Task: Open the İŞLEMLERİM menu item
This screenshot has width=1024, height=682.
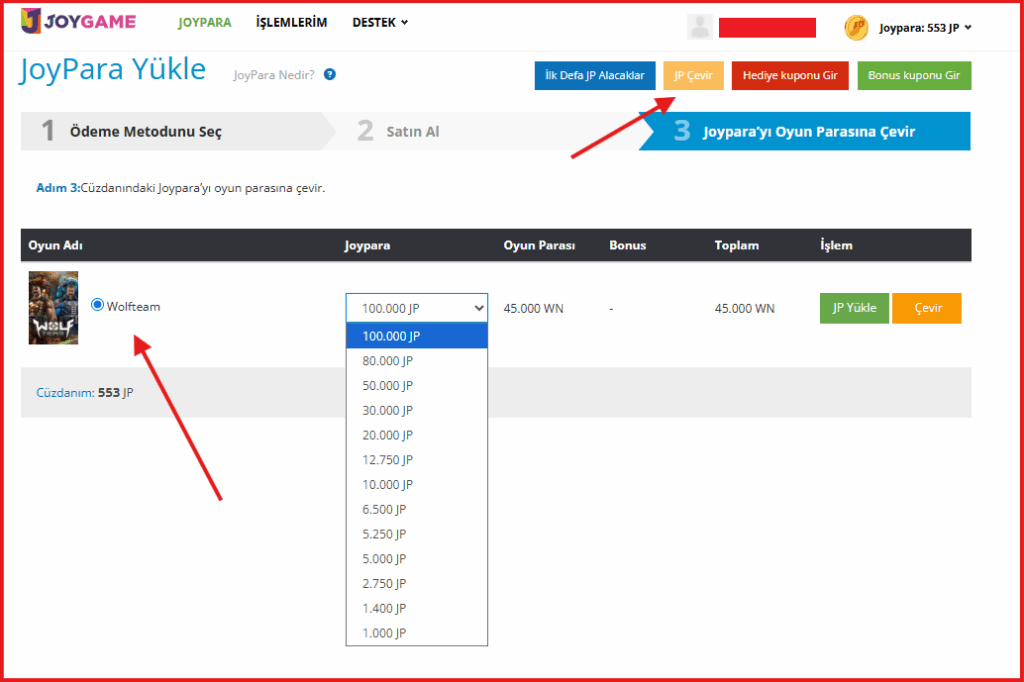Action: tap(291, 22)
